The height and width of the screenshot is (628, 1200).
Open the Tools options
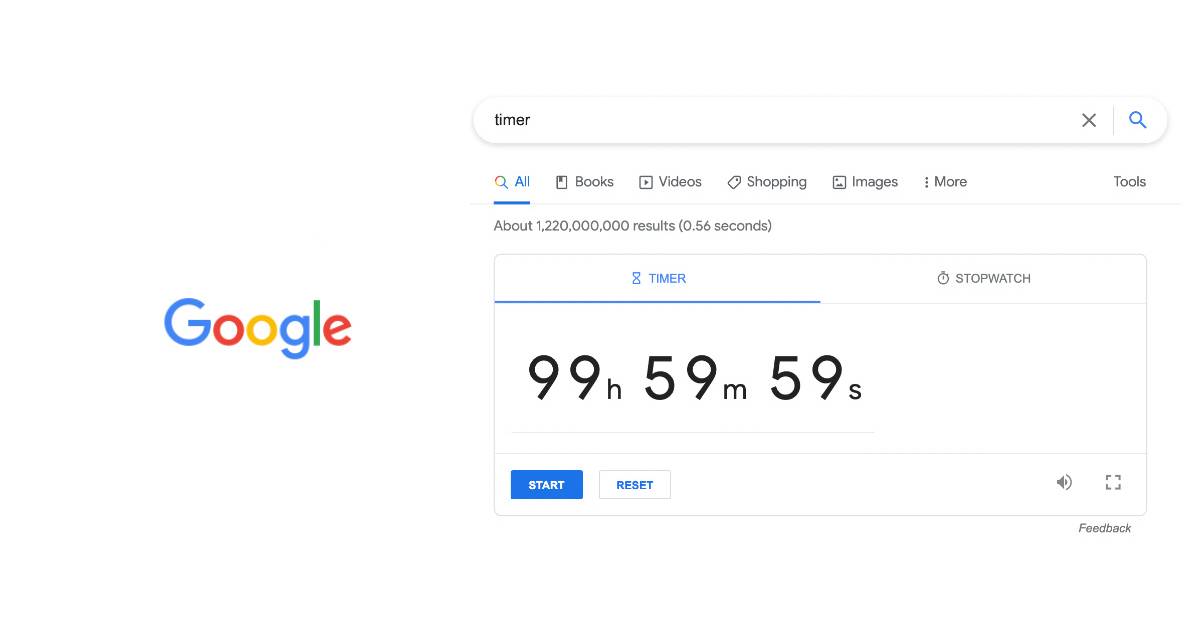1129,182
